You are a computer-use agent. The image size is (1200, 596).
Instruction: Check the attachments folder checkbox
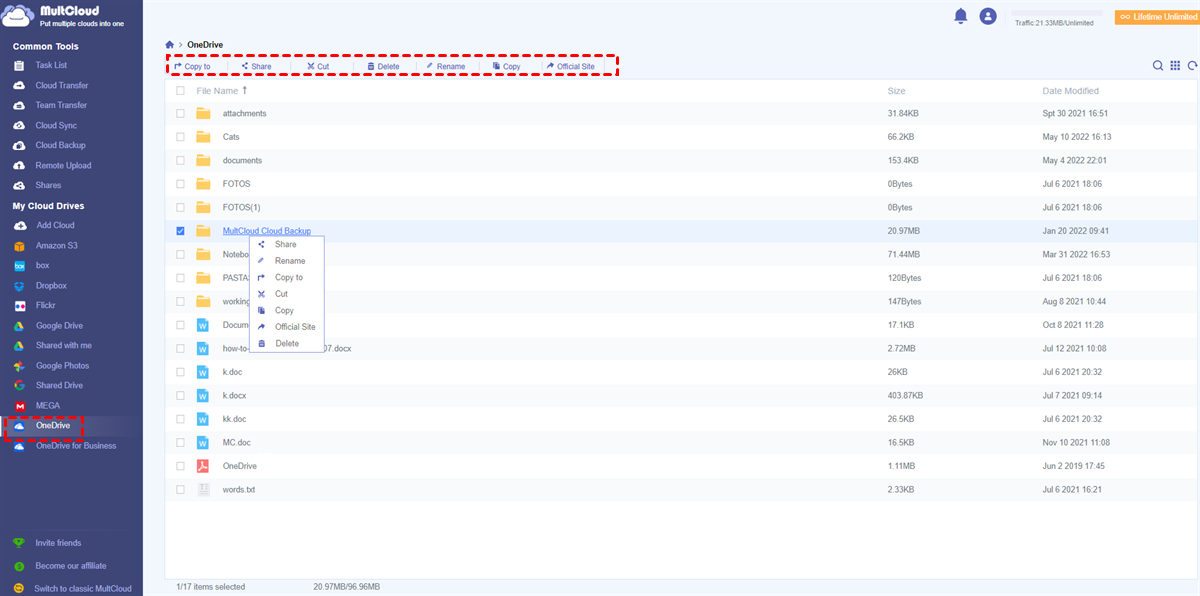[180, 113]
